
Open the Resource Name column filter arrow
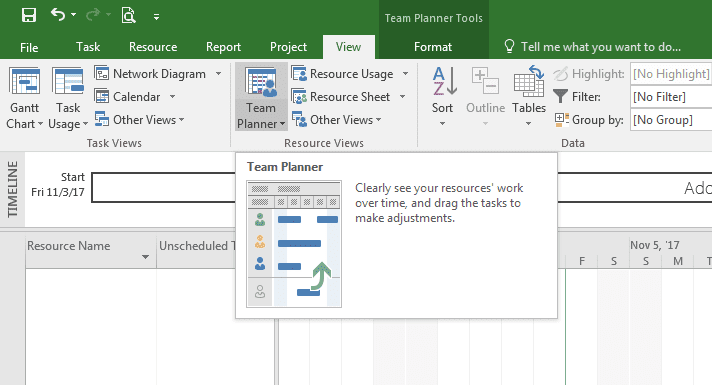click(x=145, y=257)
